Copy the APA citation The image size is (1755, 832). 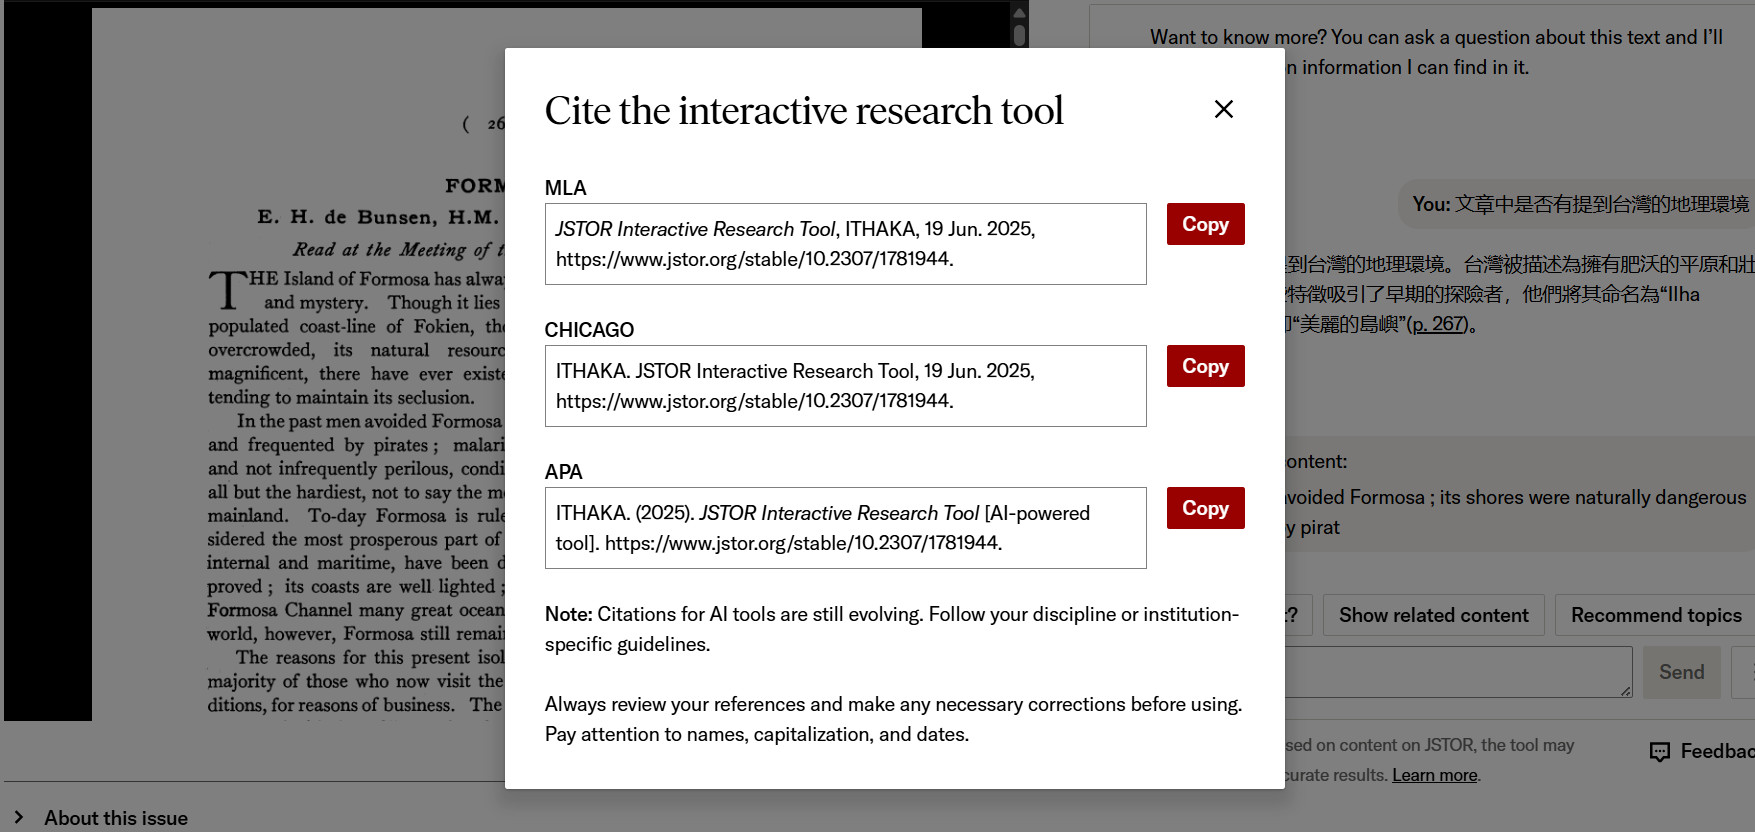coord(1205,508)
